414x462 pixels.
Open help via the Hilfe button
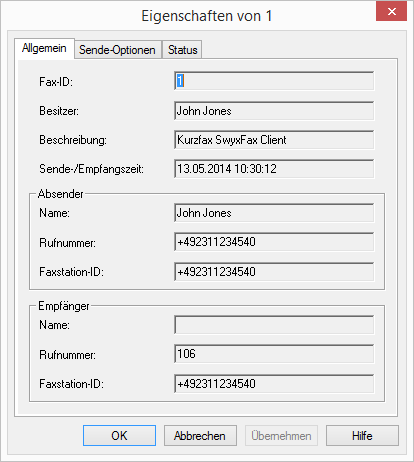[x=362, y=436]
